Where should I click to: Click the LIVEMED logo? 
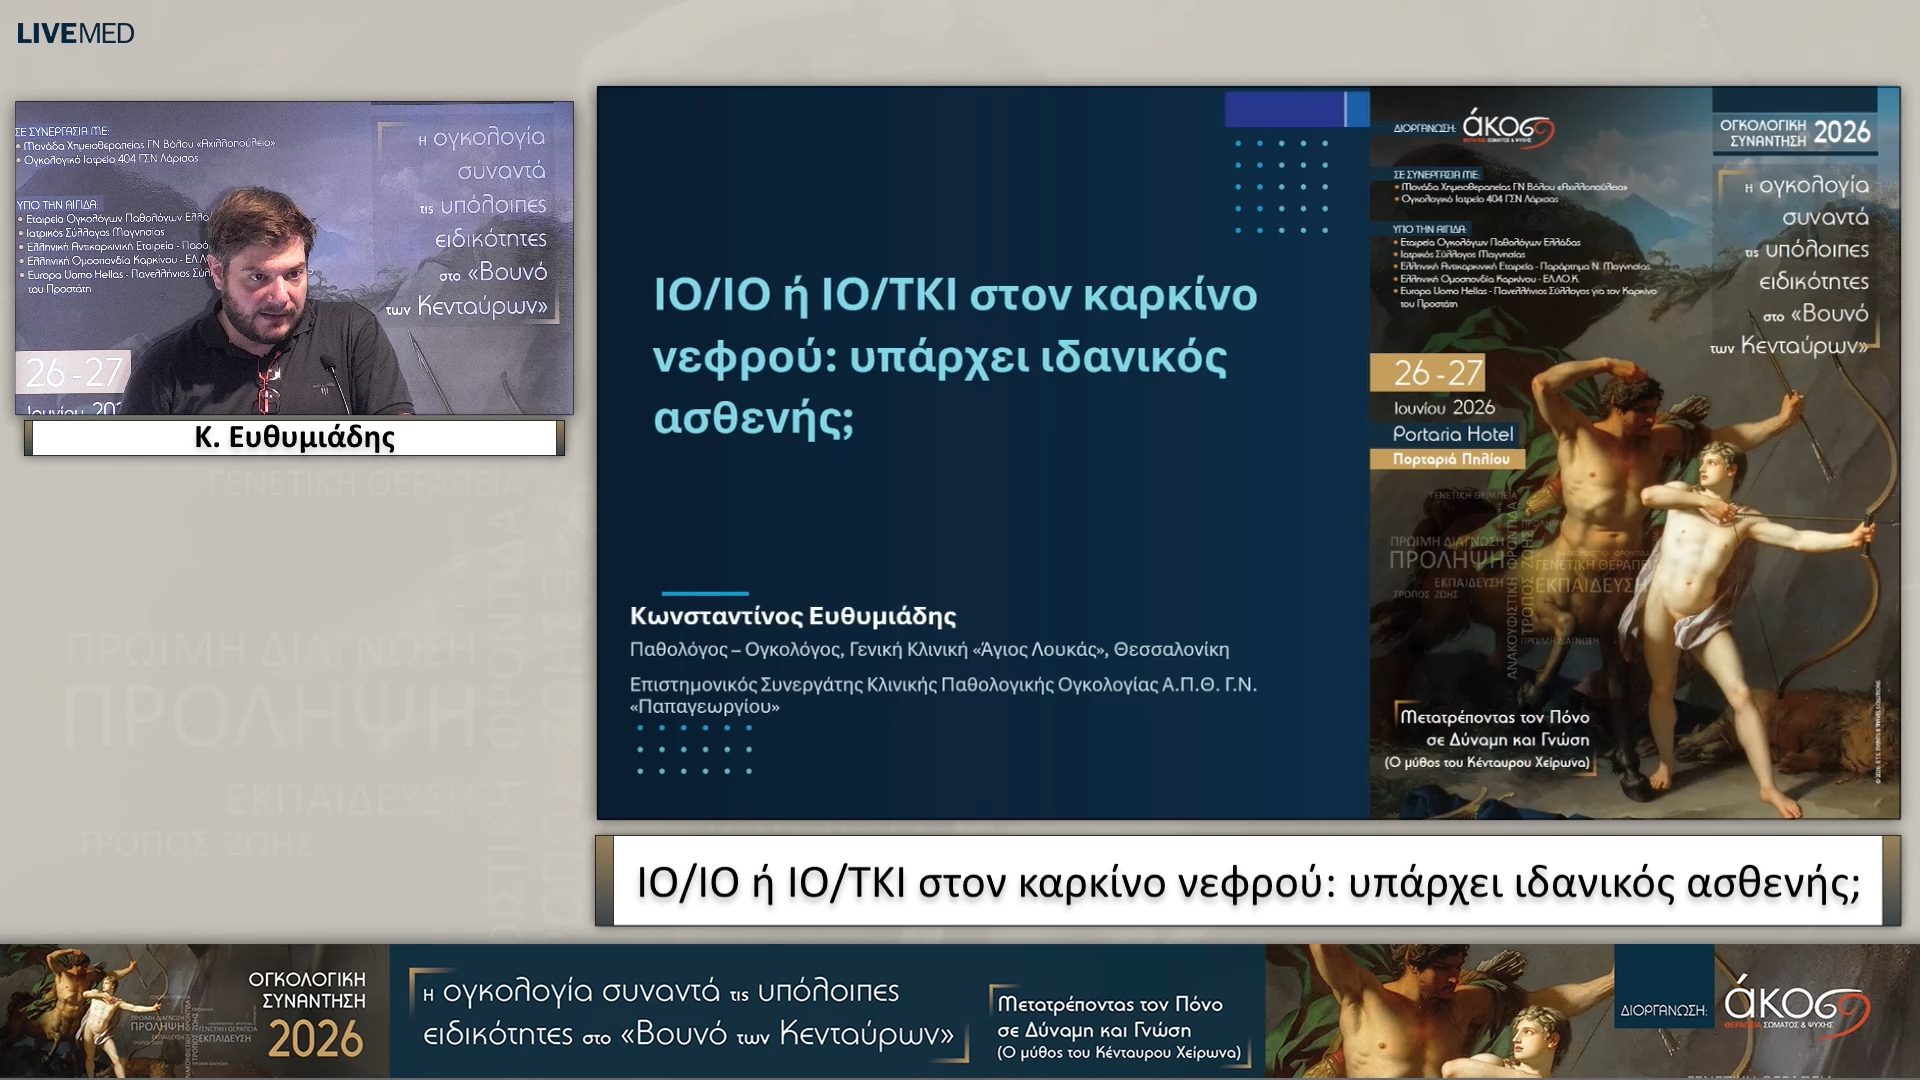click(76, 33)
